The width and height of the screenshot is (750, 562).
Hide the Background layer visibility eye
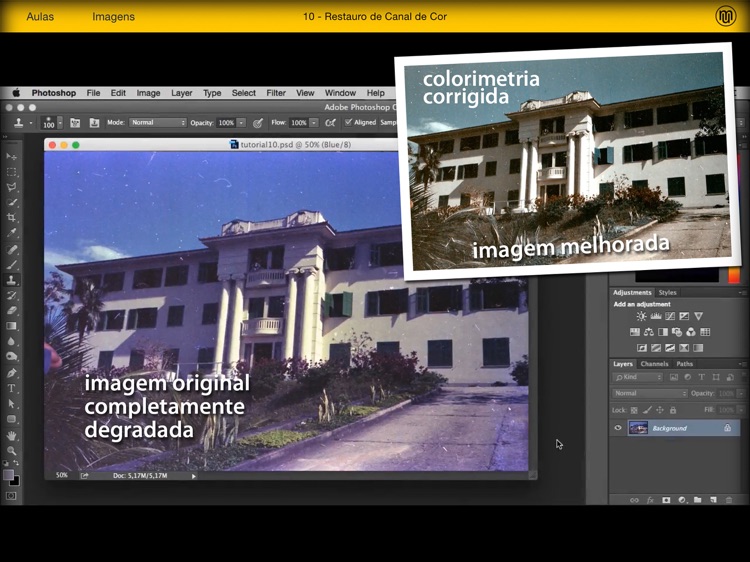(618, 428)
